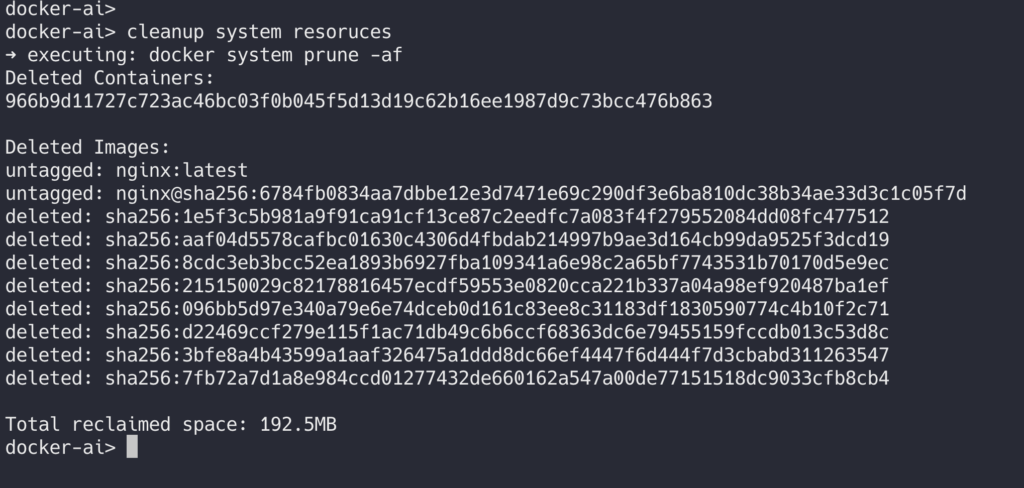Click the deleted sha256:7fb72a7d hash
1024x488 pixels.
click(497, 378)
